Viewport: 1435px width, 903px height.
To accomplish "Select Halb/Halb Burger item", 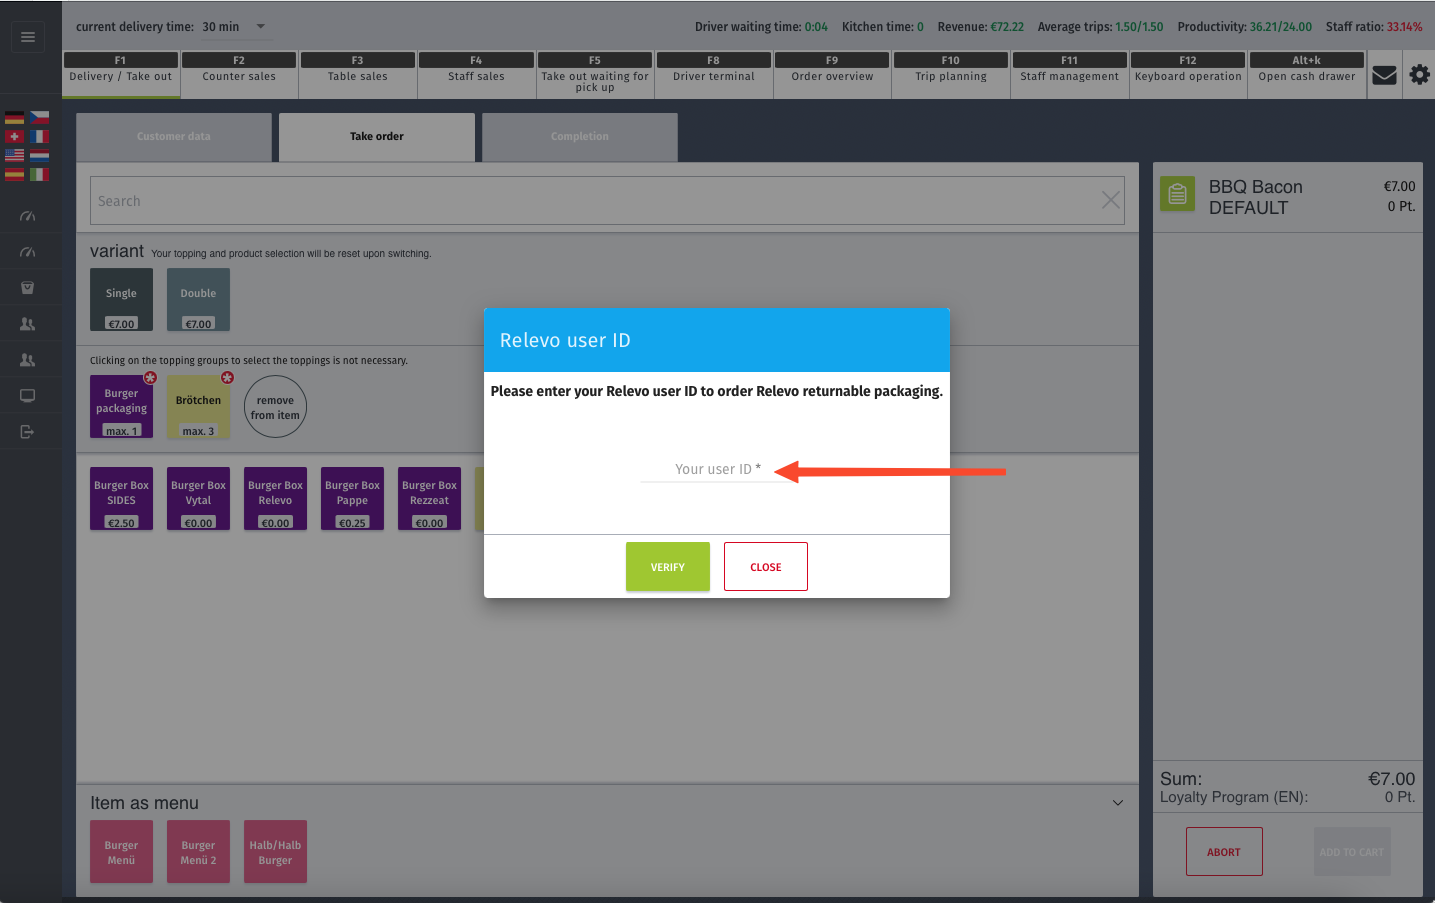I will [275, 852].
